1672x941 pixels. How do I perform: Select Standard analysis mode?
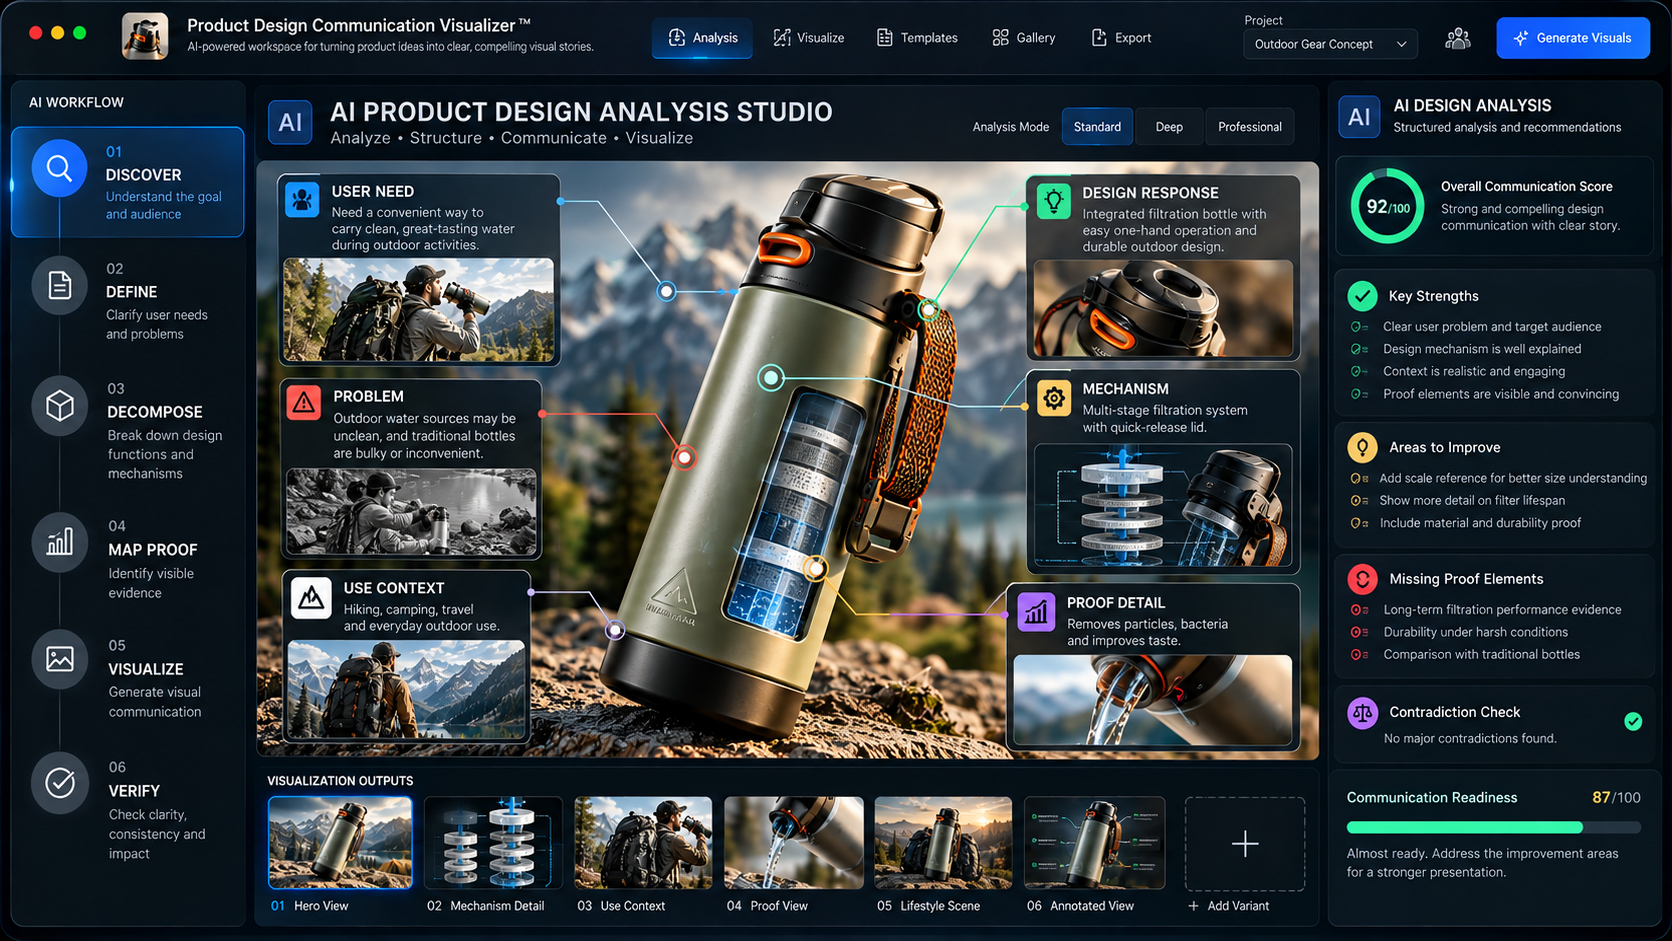pos(1097,127)
